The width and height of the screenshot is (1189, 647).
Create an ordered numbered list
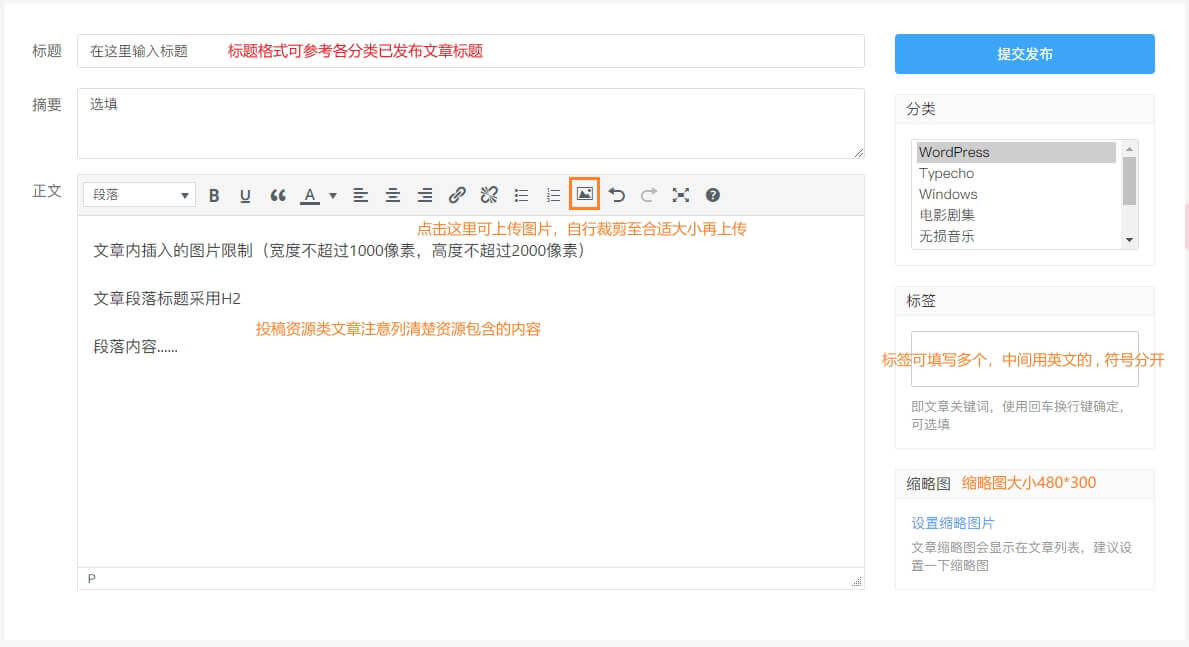[x=553, y=195]
